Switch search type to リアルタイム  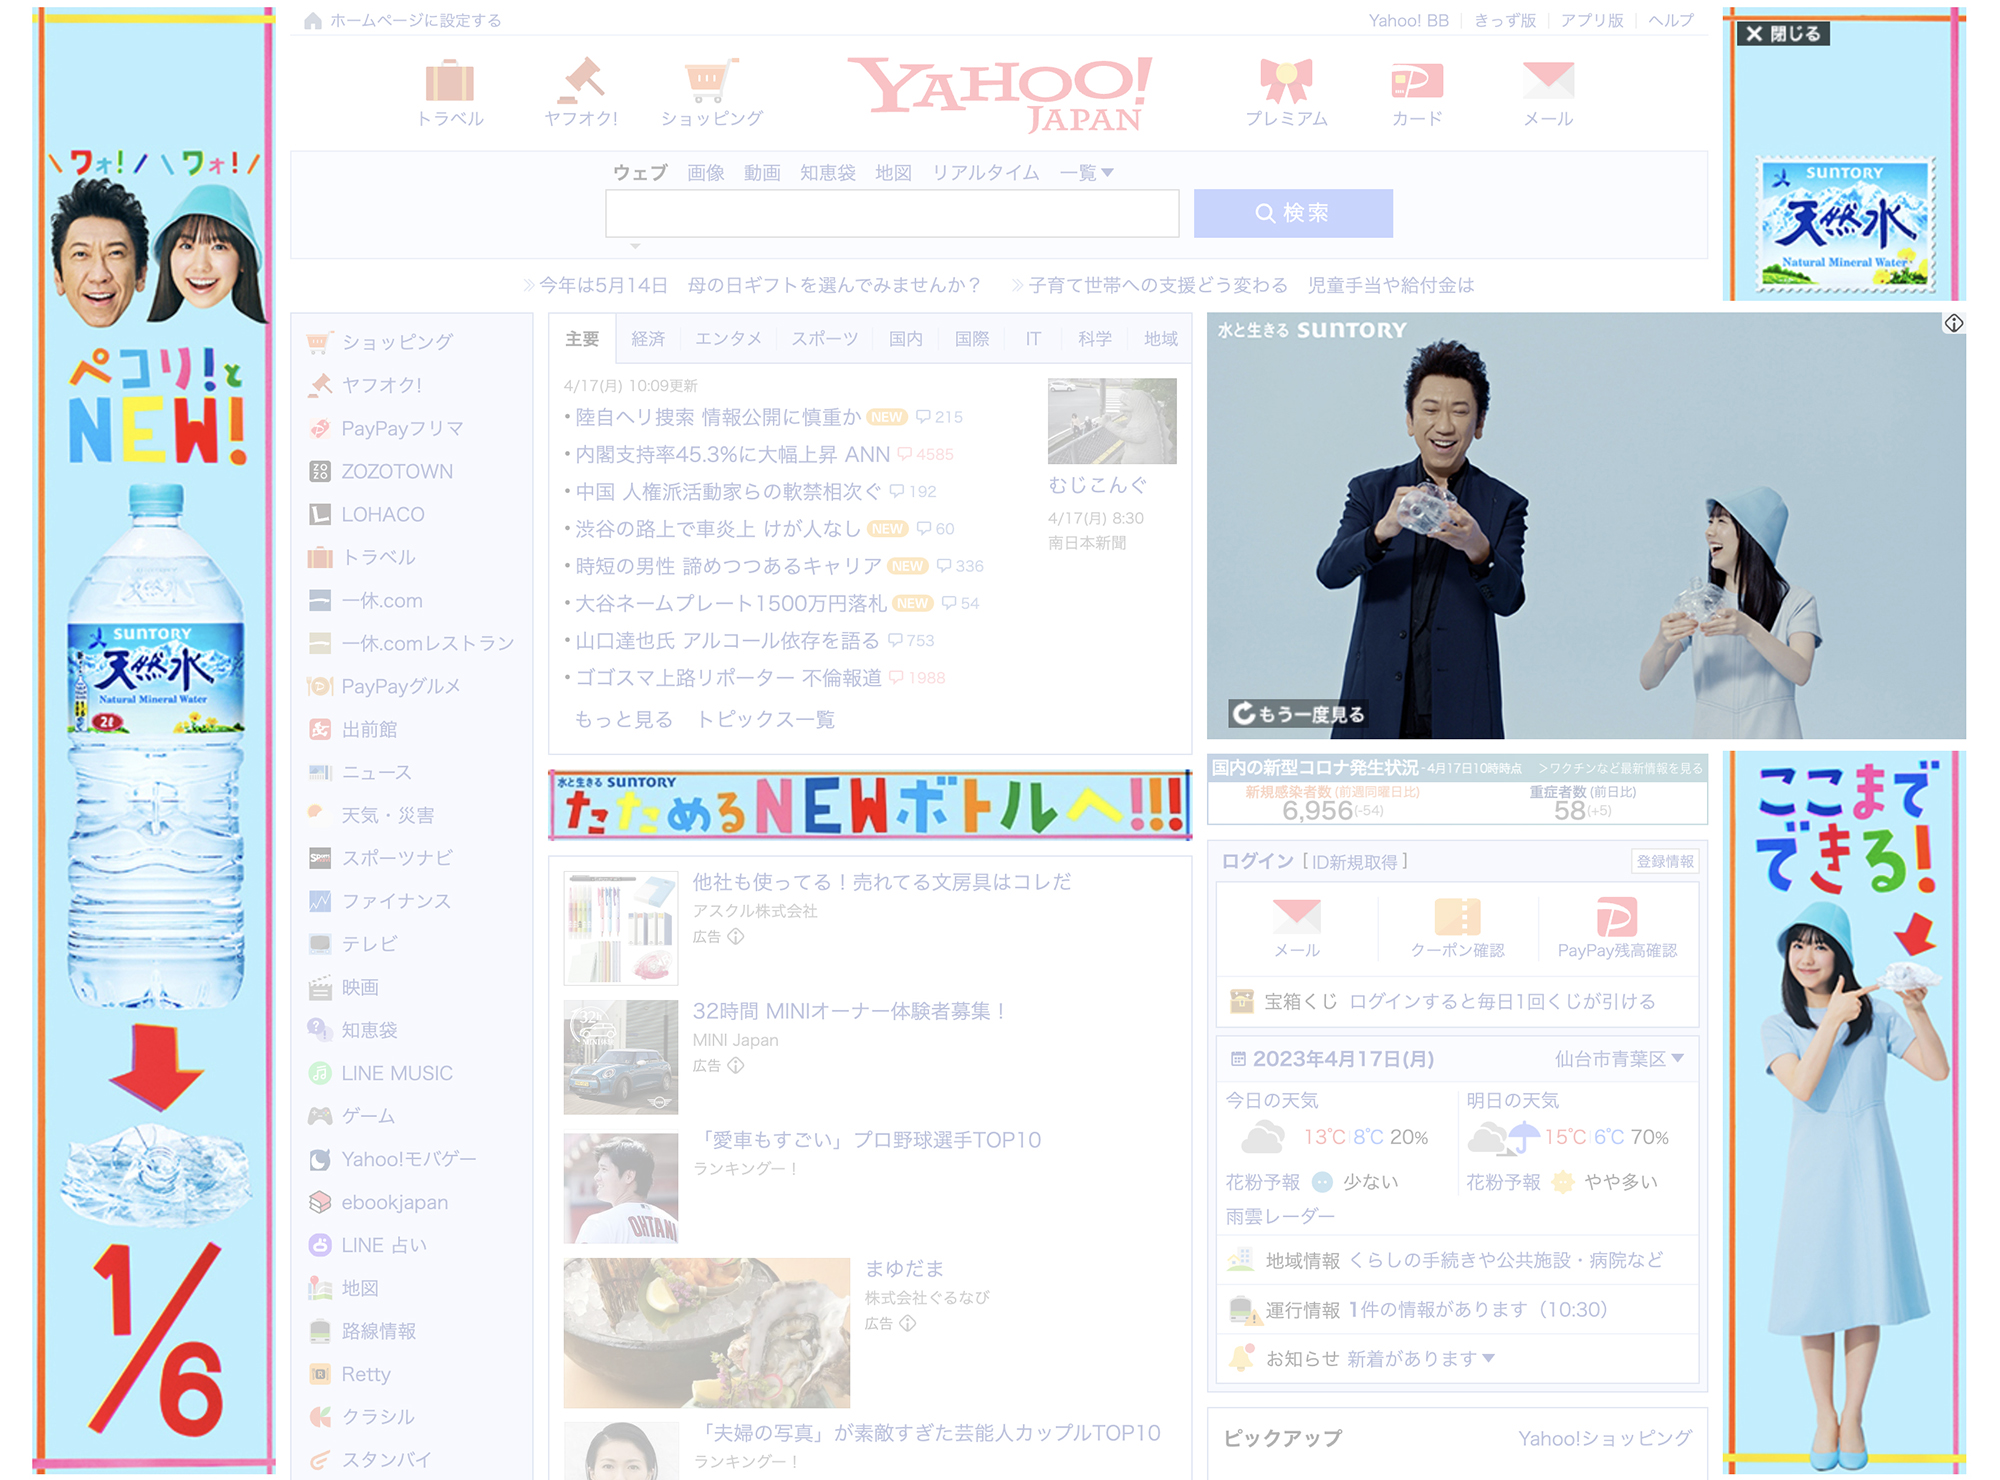coord(985,172)
